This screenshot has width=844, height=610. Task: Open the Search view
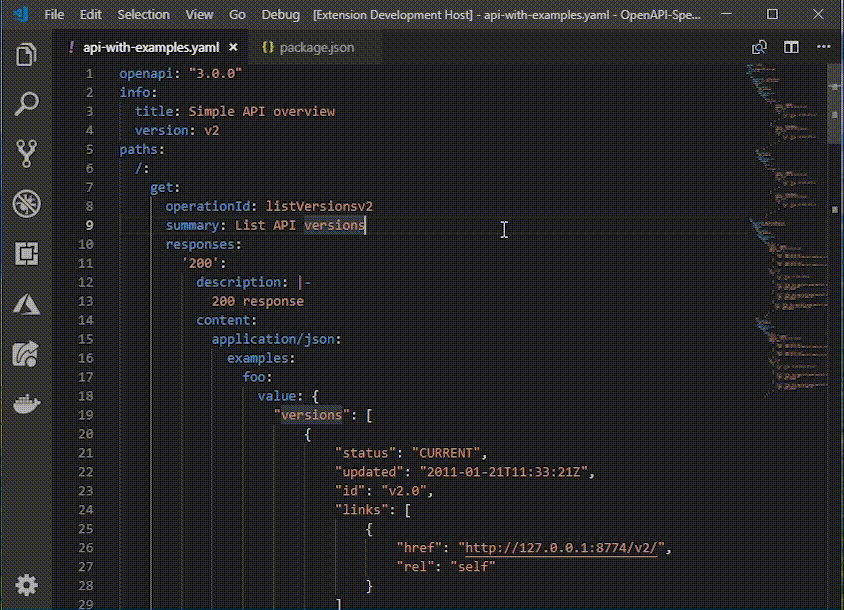click(x=27, y=103)
